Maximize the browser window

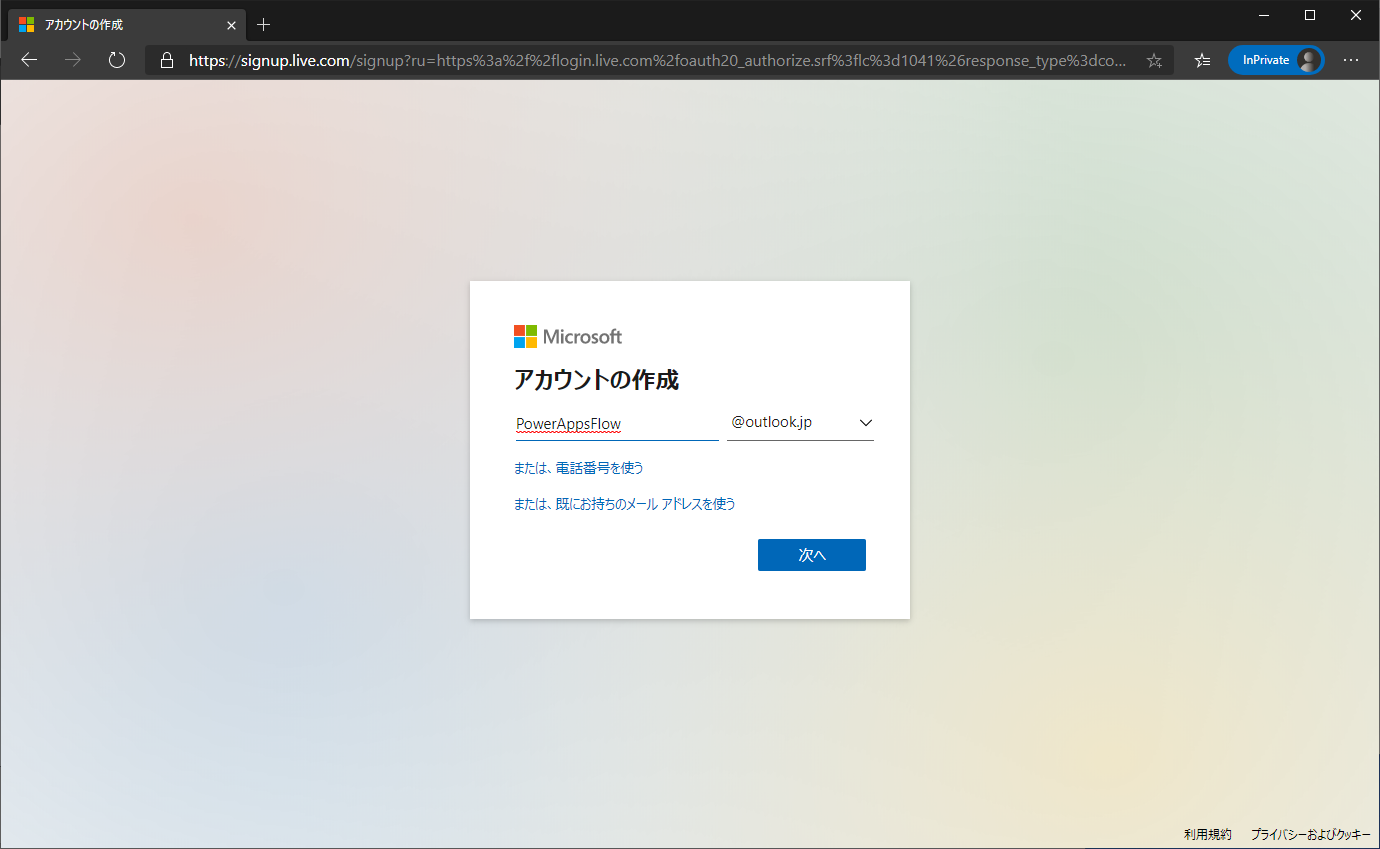[x=1310, y=14]
